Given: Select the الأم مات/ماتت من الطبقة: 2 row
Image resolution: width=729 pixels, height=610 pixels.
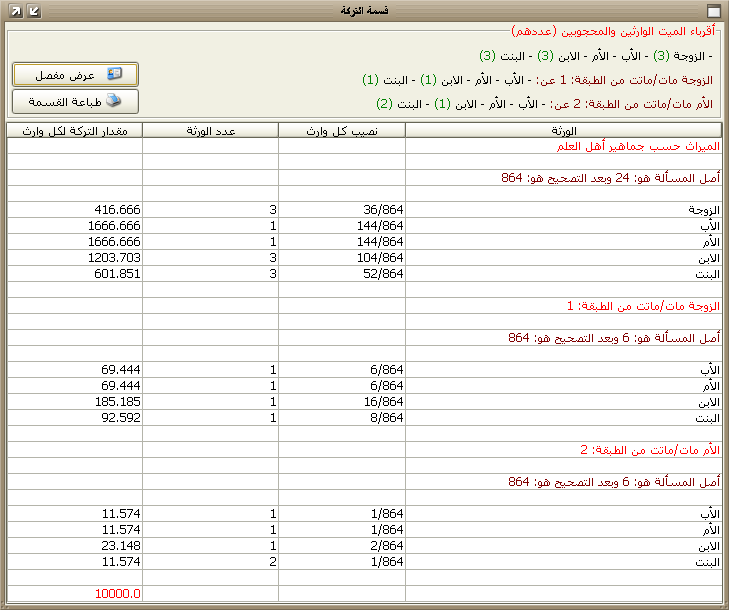Looking at the screenshot, I should pyautogui.click(x=364, y=450).
